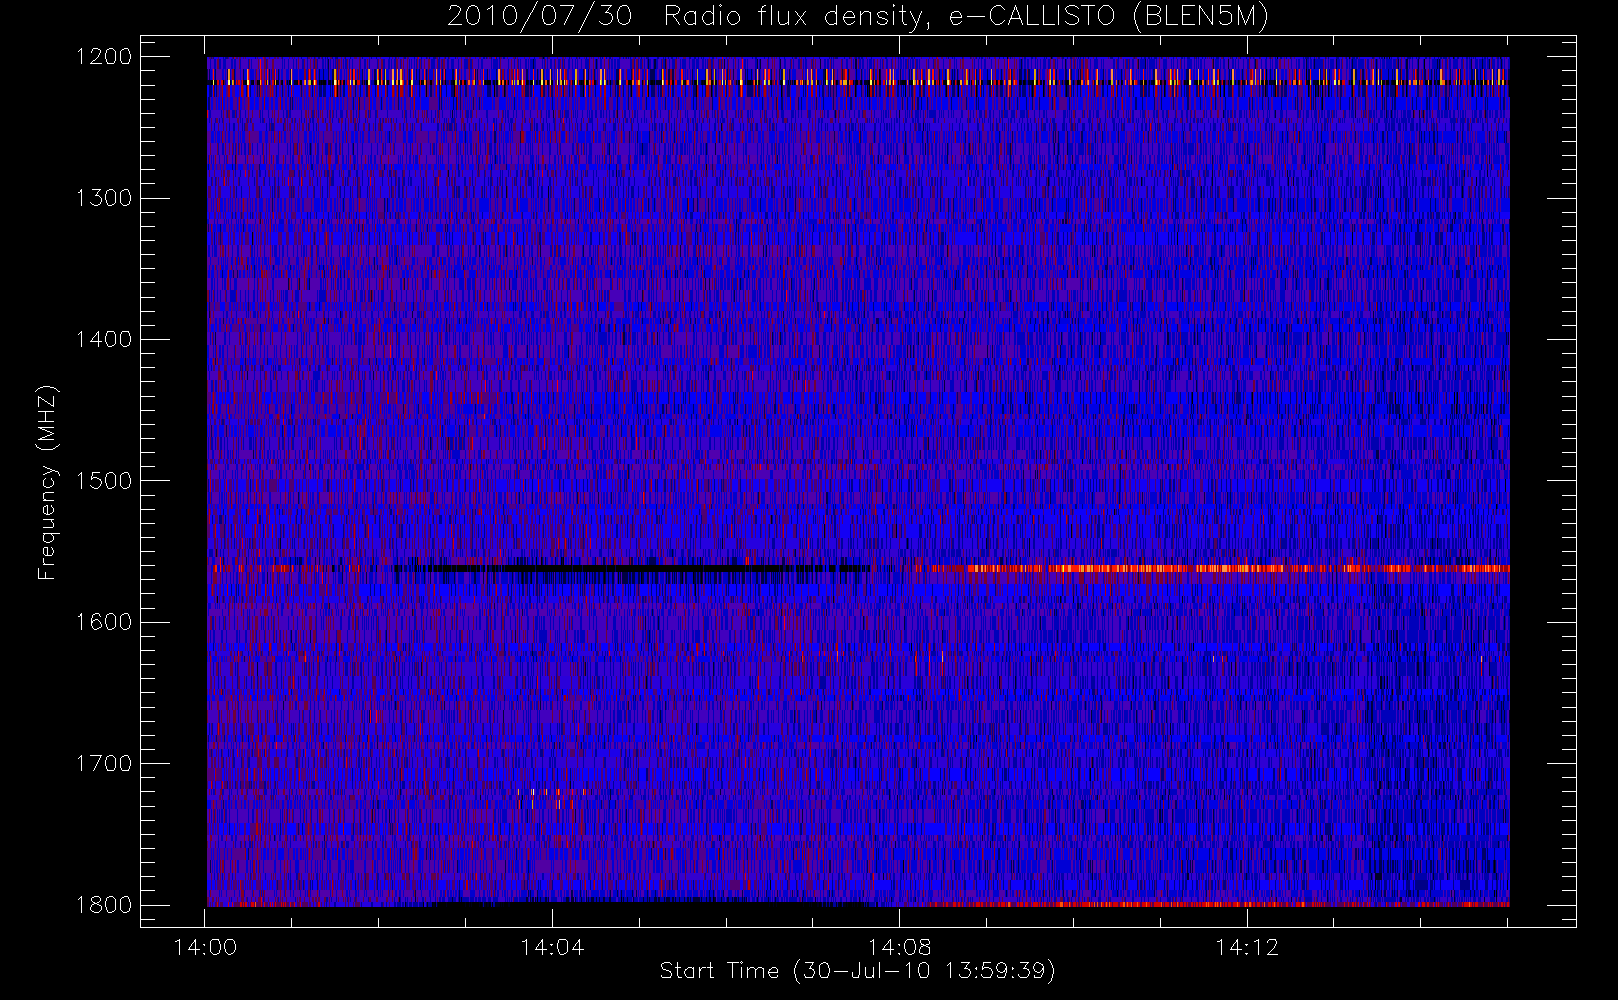The image size is (1618, 1000).
Task: Click the 1500 frequency tick label
Action: coord(104,481)
